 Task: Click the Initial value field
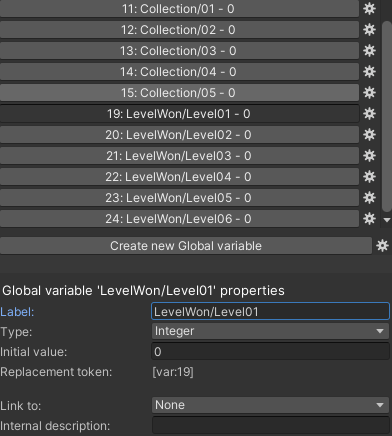click(x=270, y=351)
